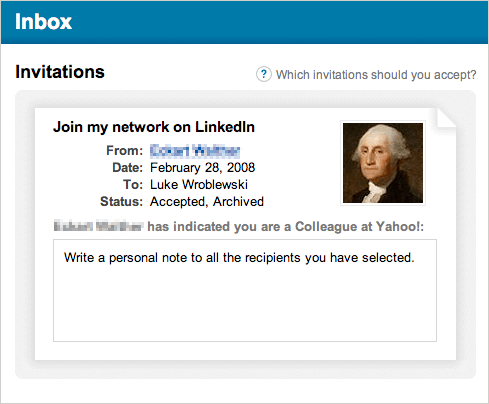Click the date February 28, 2008
This screenshot has width=489, height=404.
[202, 167]
